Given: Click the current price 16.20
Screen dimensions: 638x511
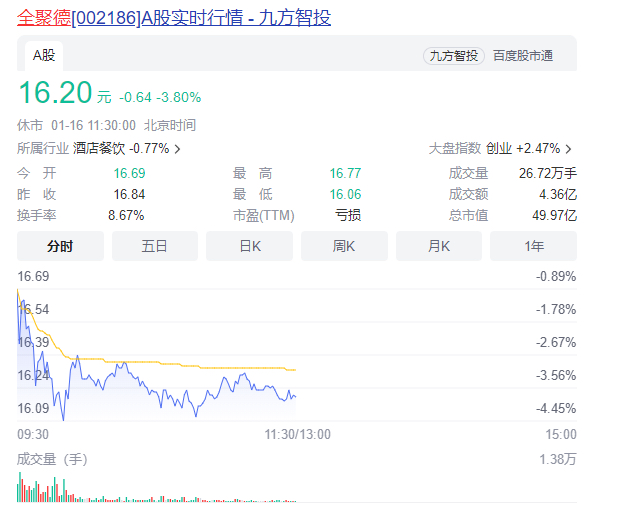Looking at the screenshot, I should tap(54, 93).
